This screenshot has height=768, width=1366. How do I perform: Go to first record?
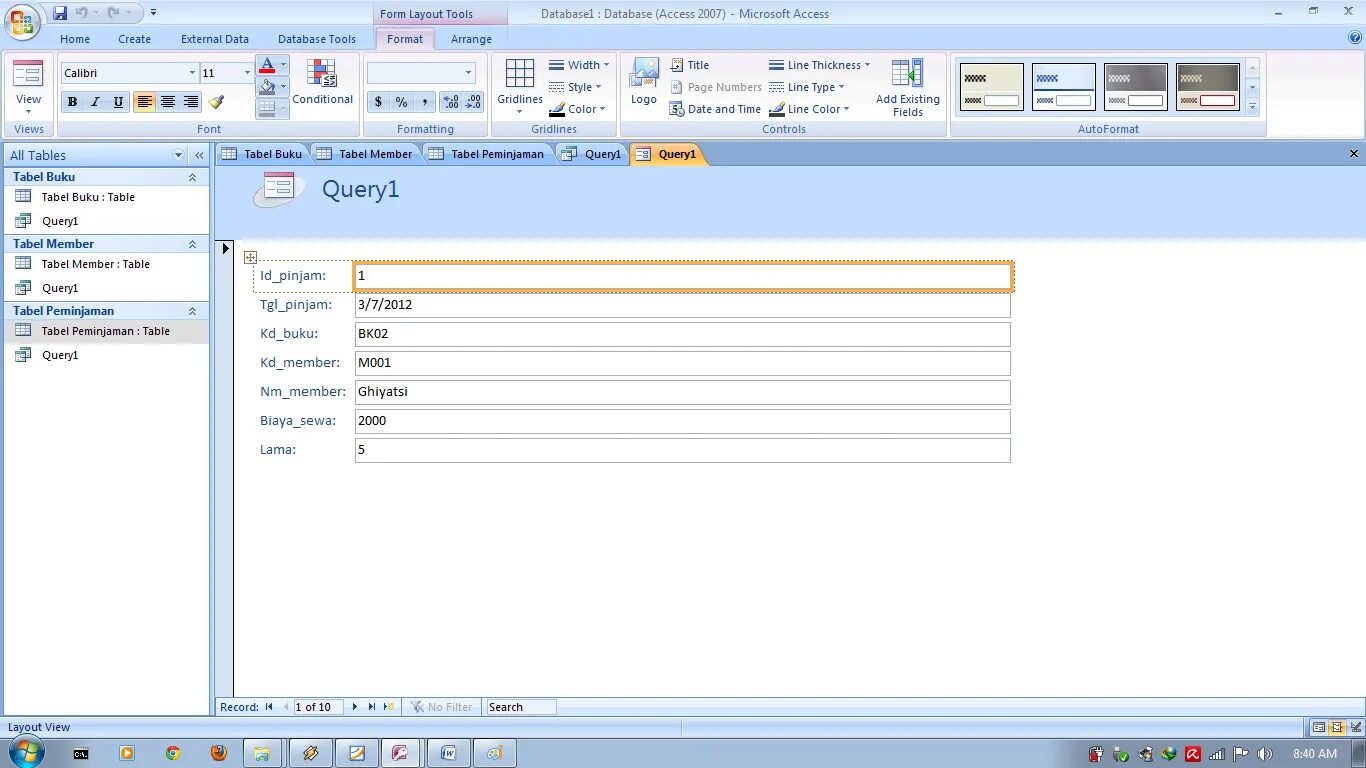269,707
